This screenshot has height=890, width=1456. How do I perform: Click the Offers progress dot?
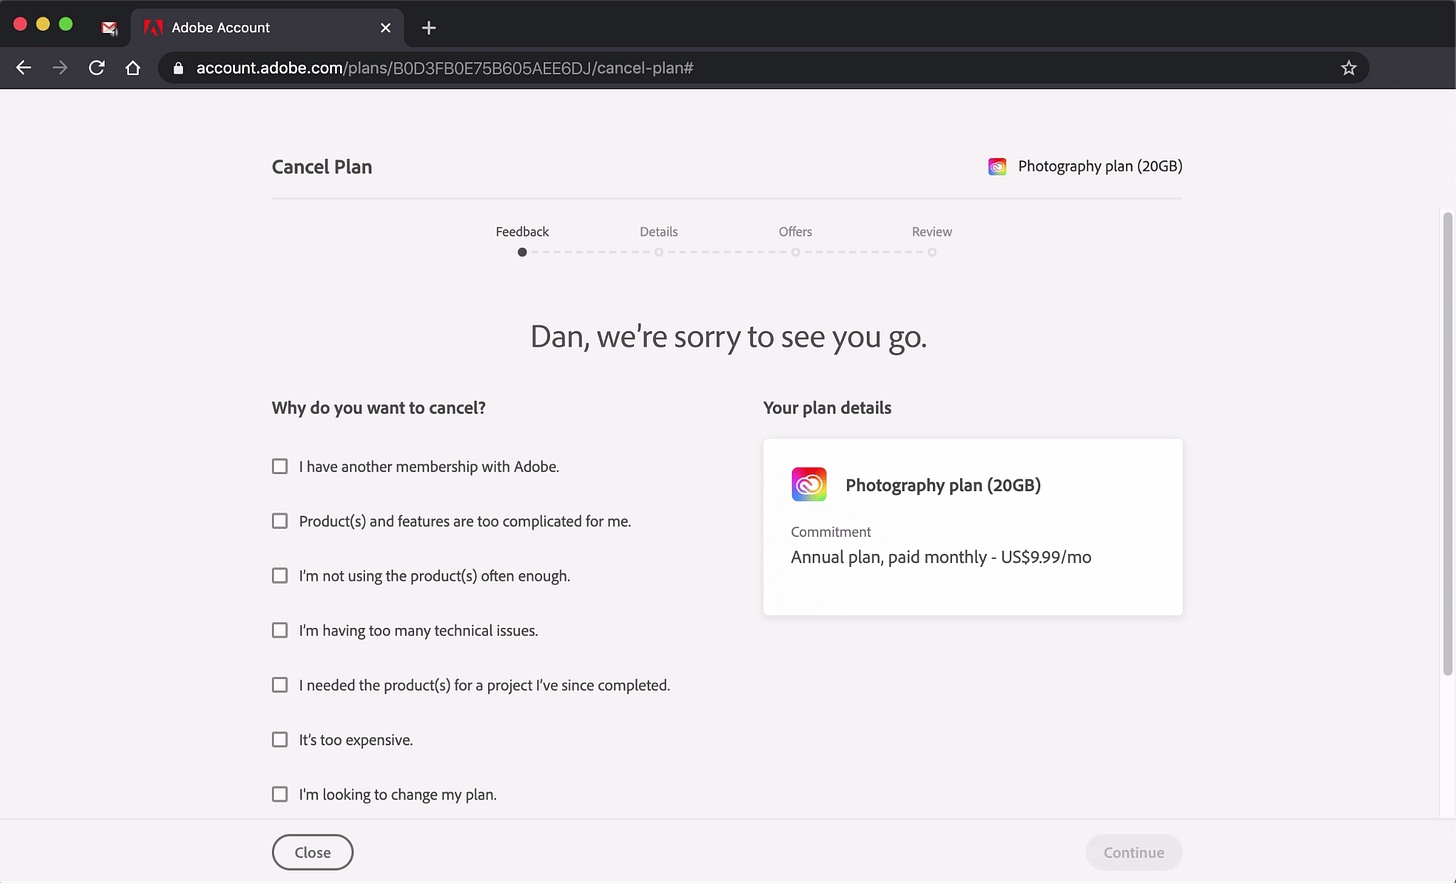coord(795,252)
